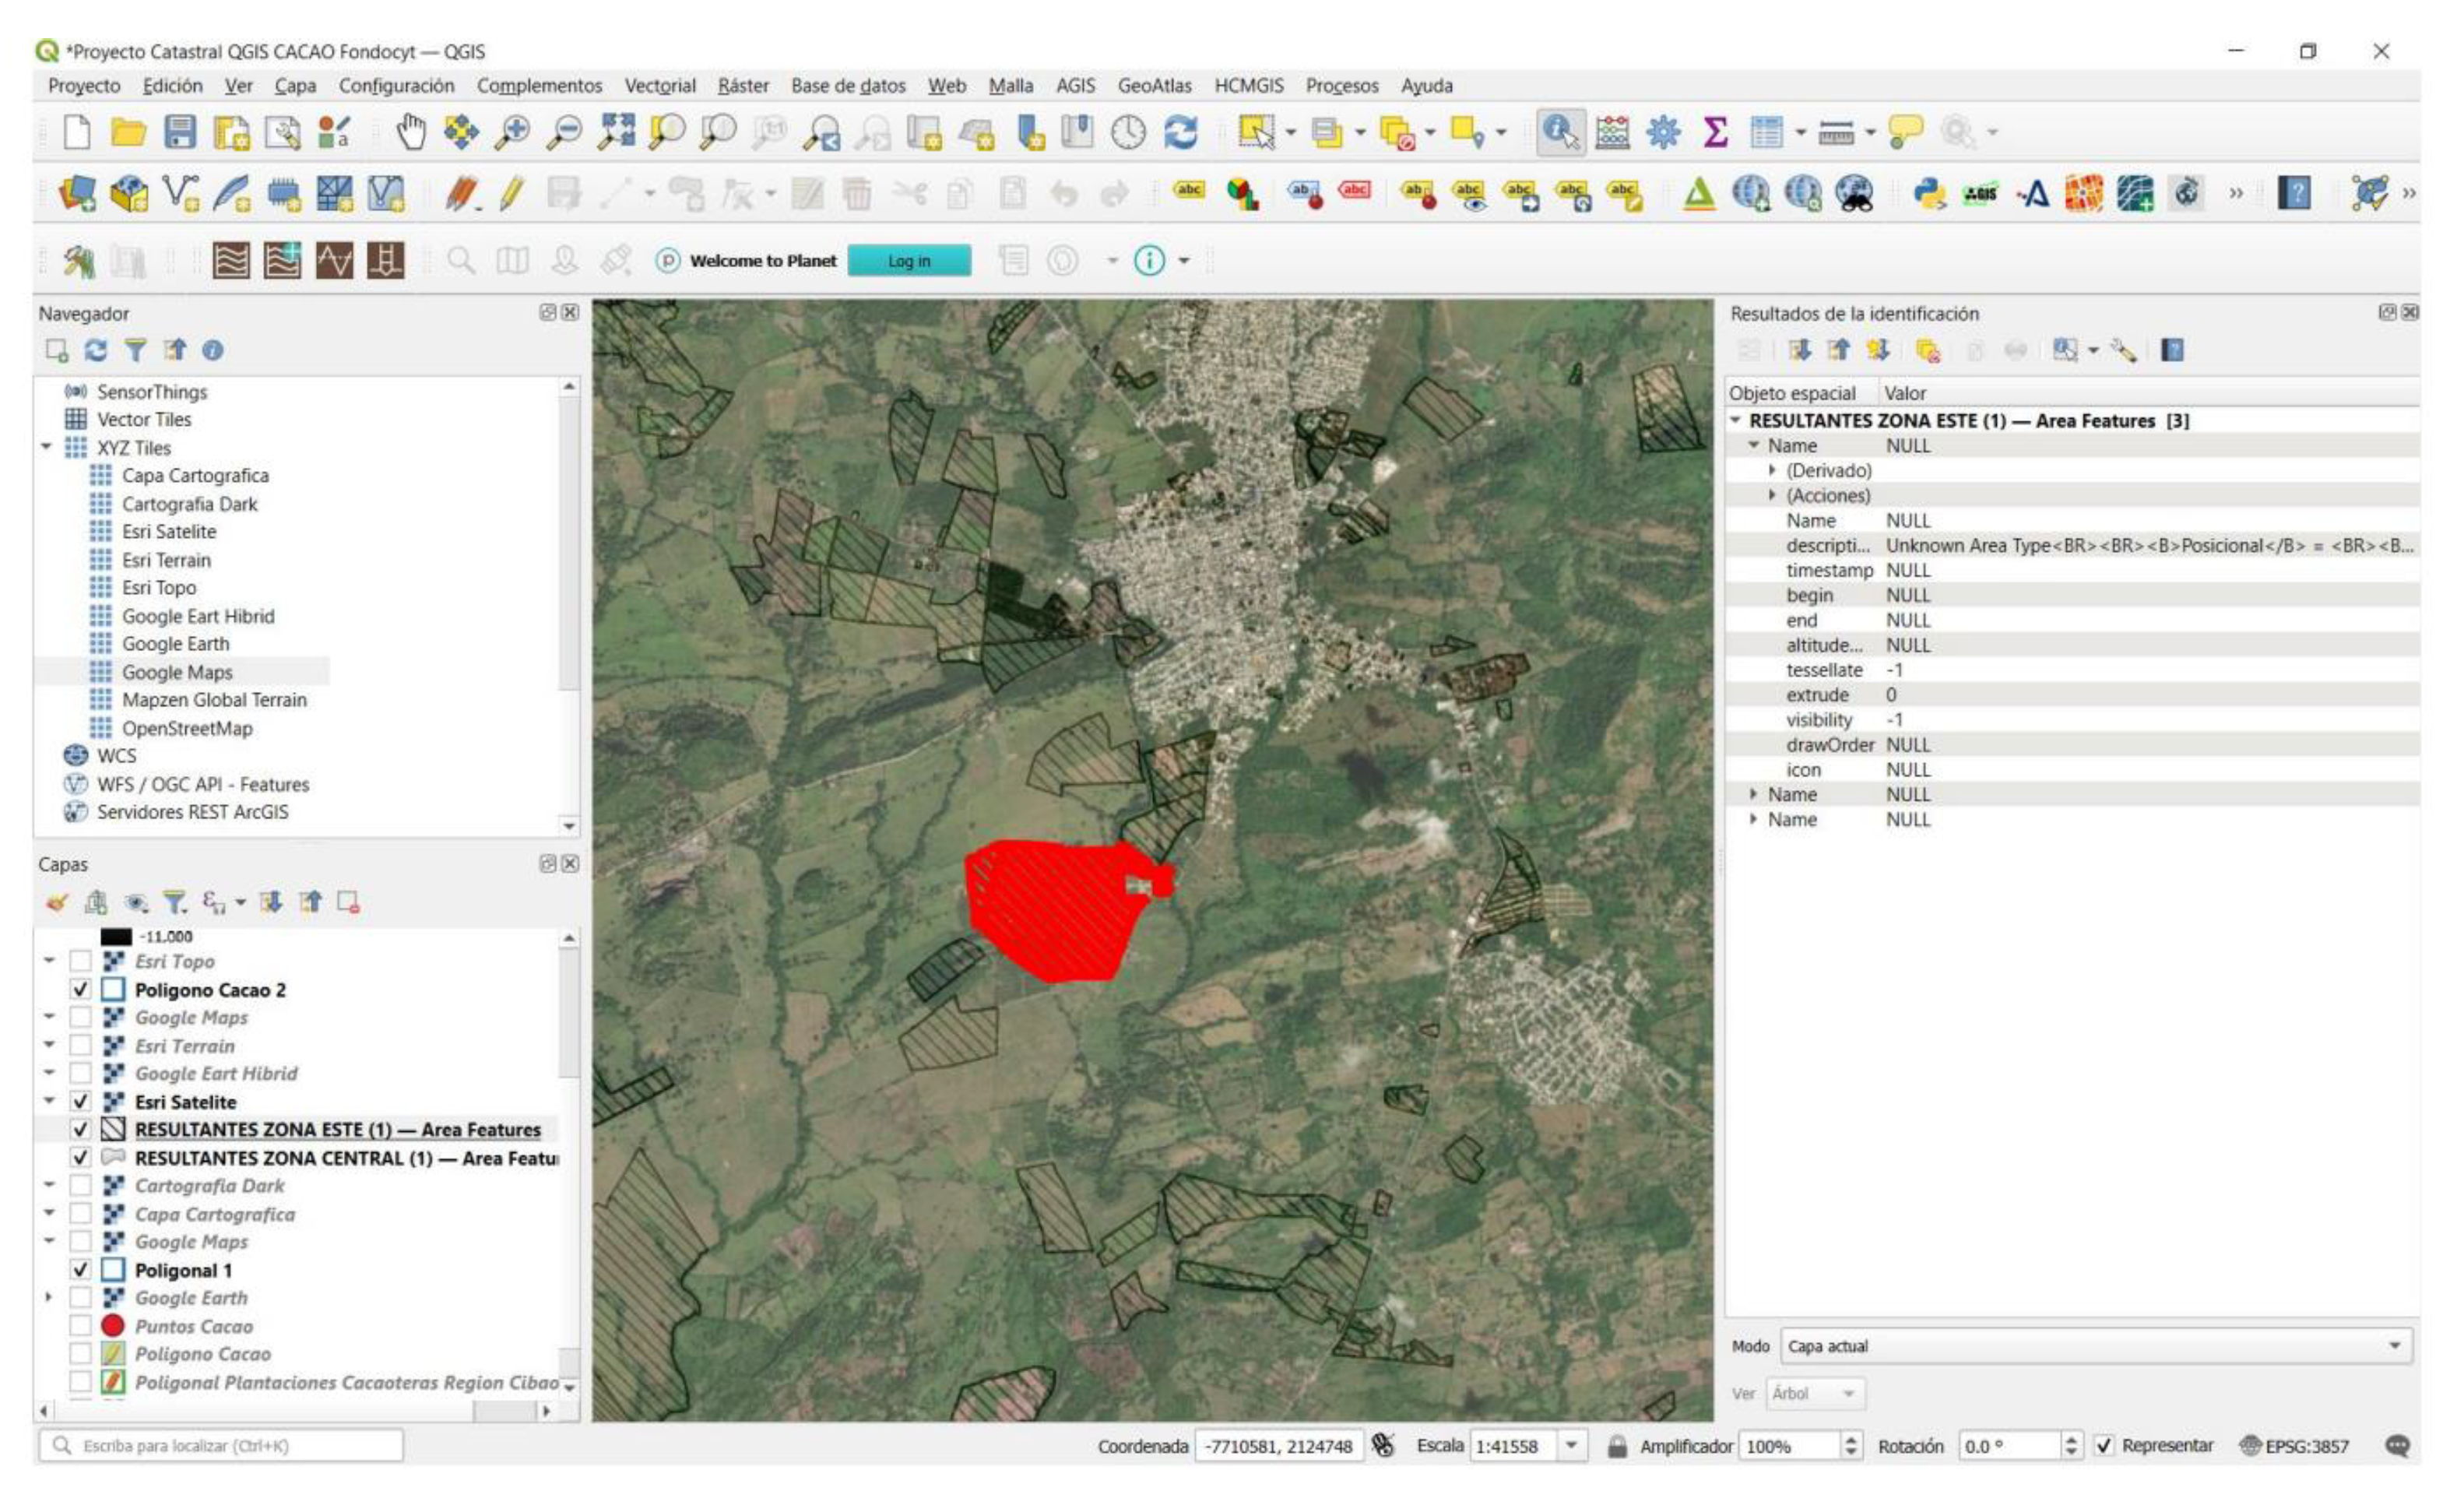Select the Google Maps XYZ tile entry

point(177,672)
